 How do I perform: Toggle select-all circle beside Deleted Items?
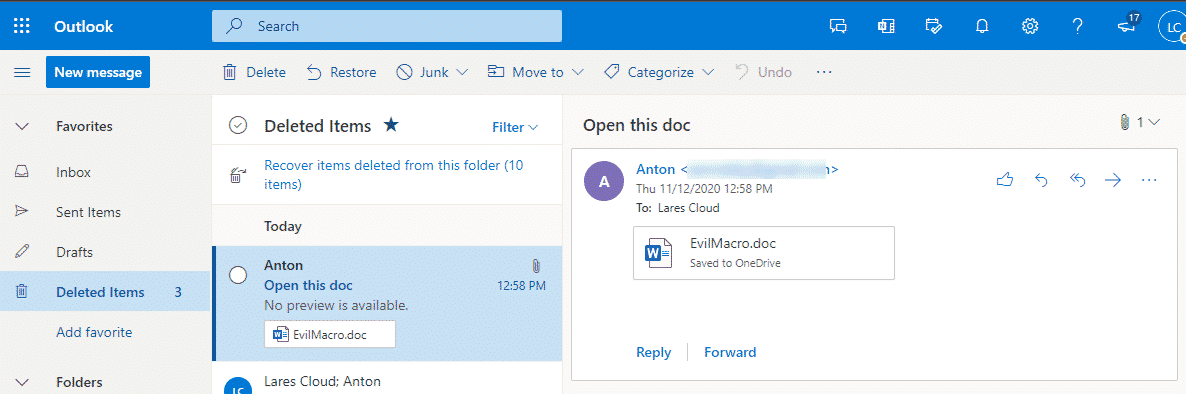[x=238, y=126]
